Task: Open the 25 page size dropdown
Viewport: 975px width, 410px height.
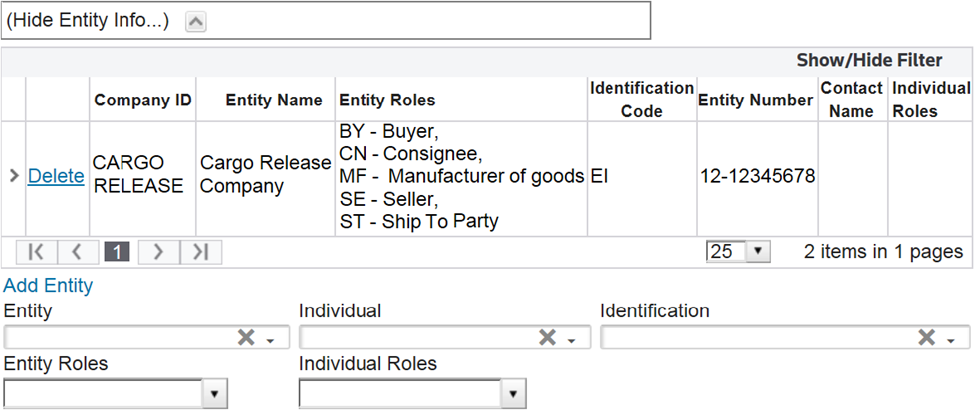Action: pos(759,252)
